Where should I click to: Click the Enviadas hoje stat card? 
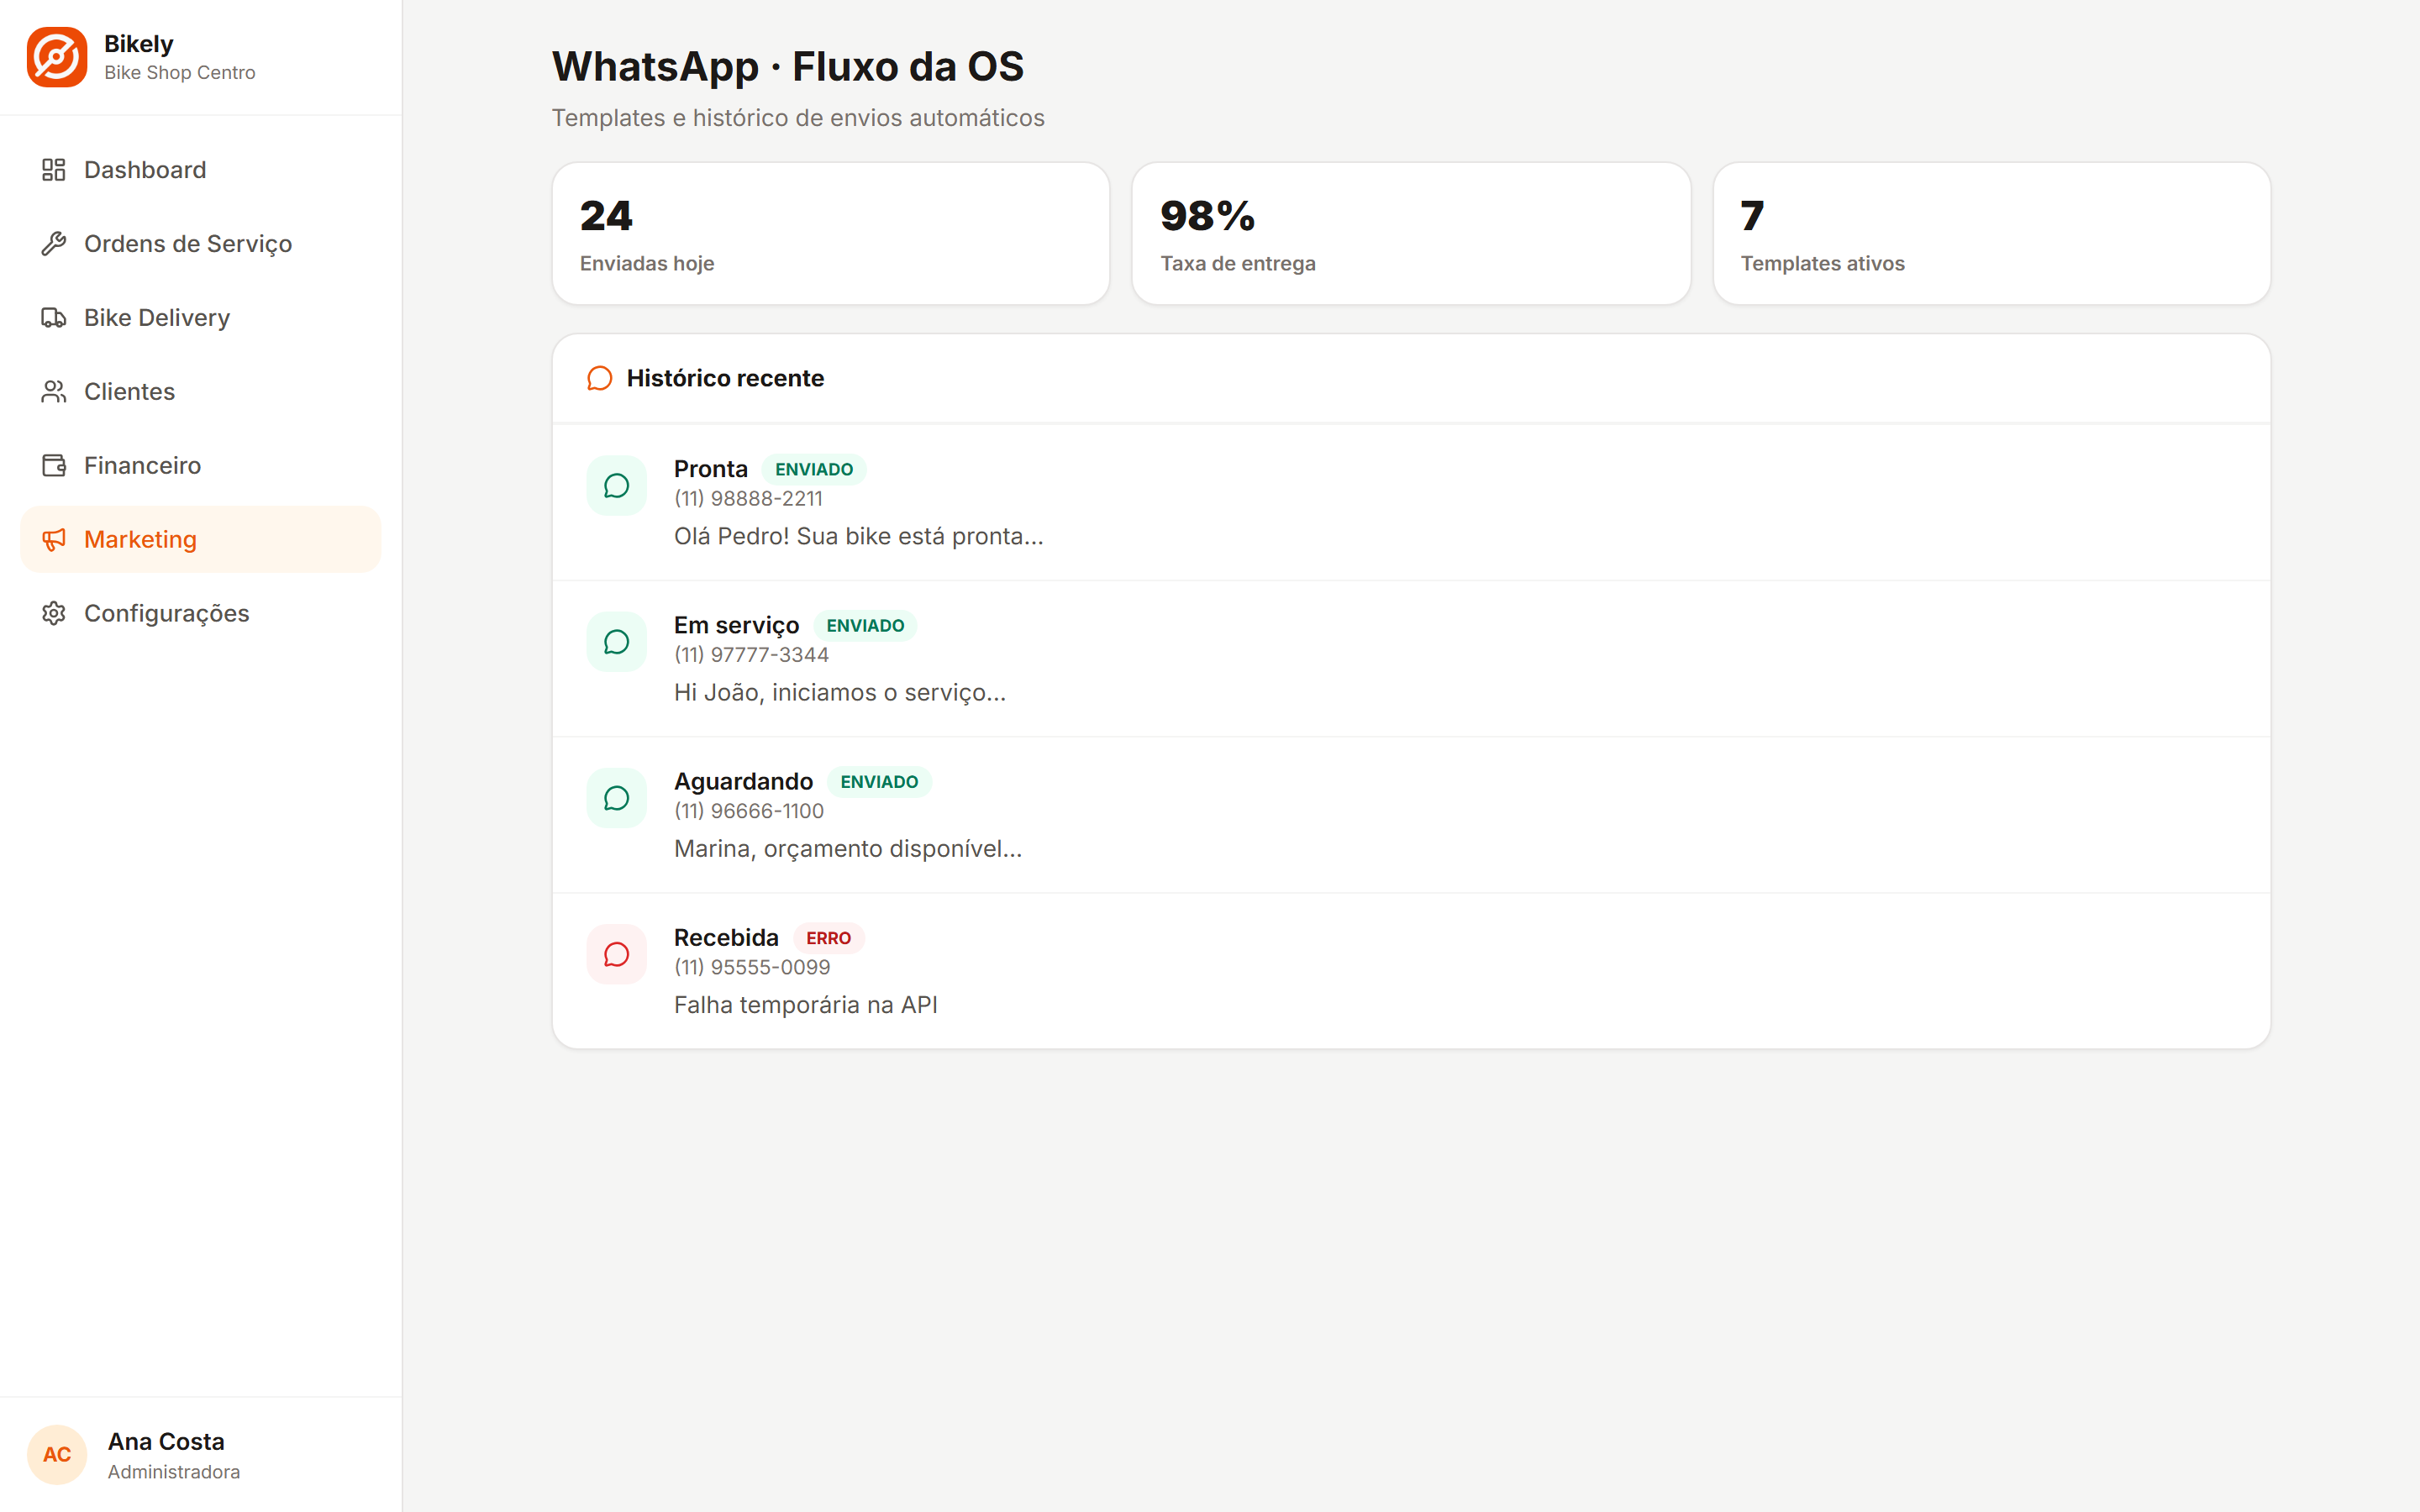[831, 234]
